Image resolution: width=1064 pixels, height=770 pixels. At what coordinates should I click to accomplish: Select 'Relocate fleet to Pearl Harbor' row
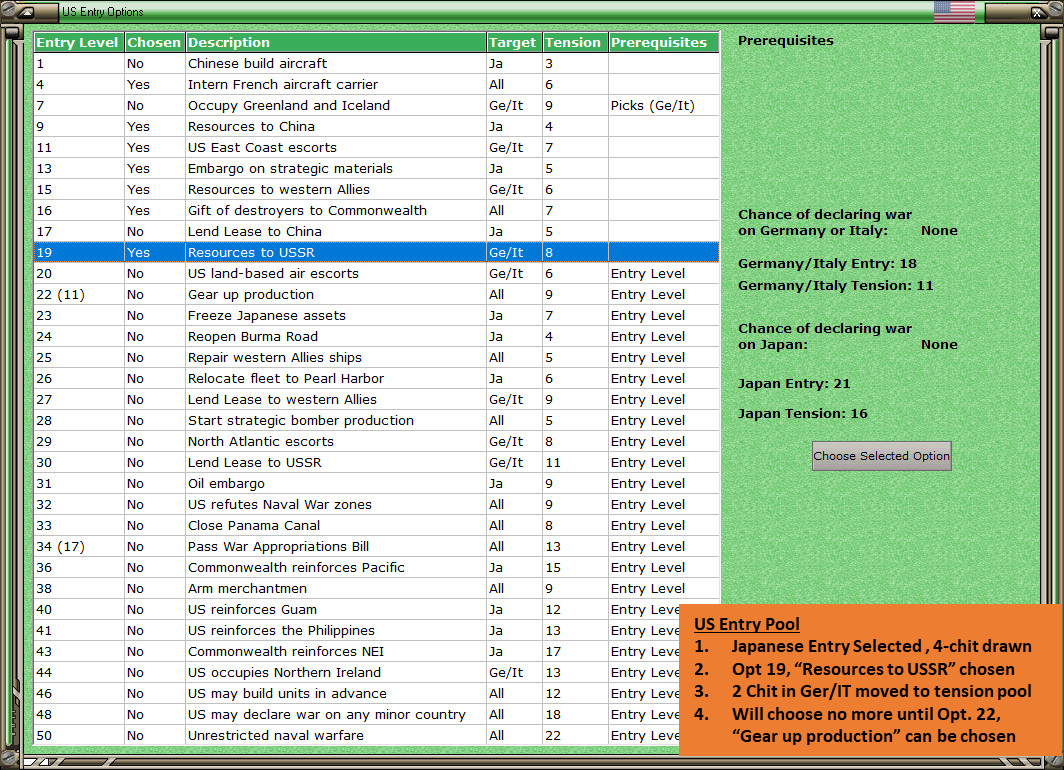377,379
